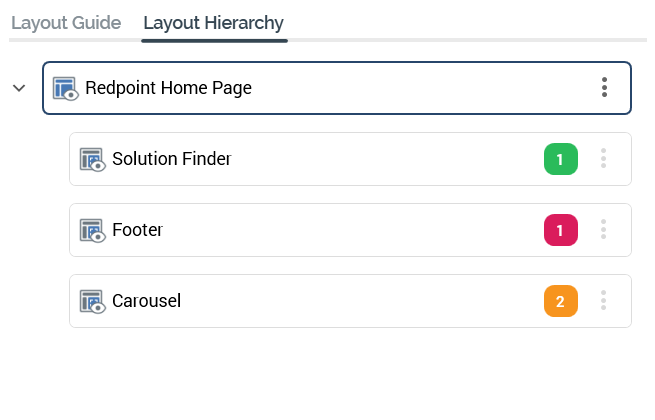Viewport: 655px width, 420px height.
Task: Switch to the Layout Guide tab
Action: 66,22
